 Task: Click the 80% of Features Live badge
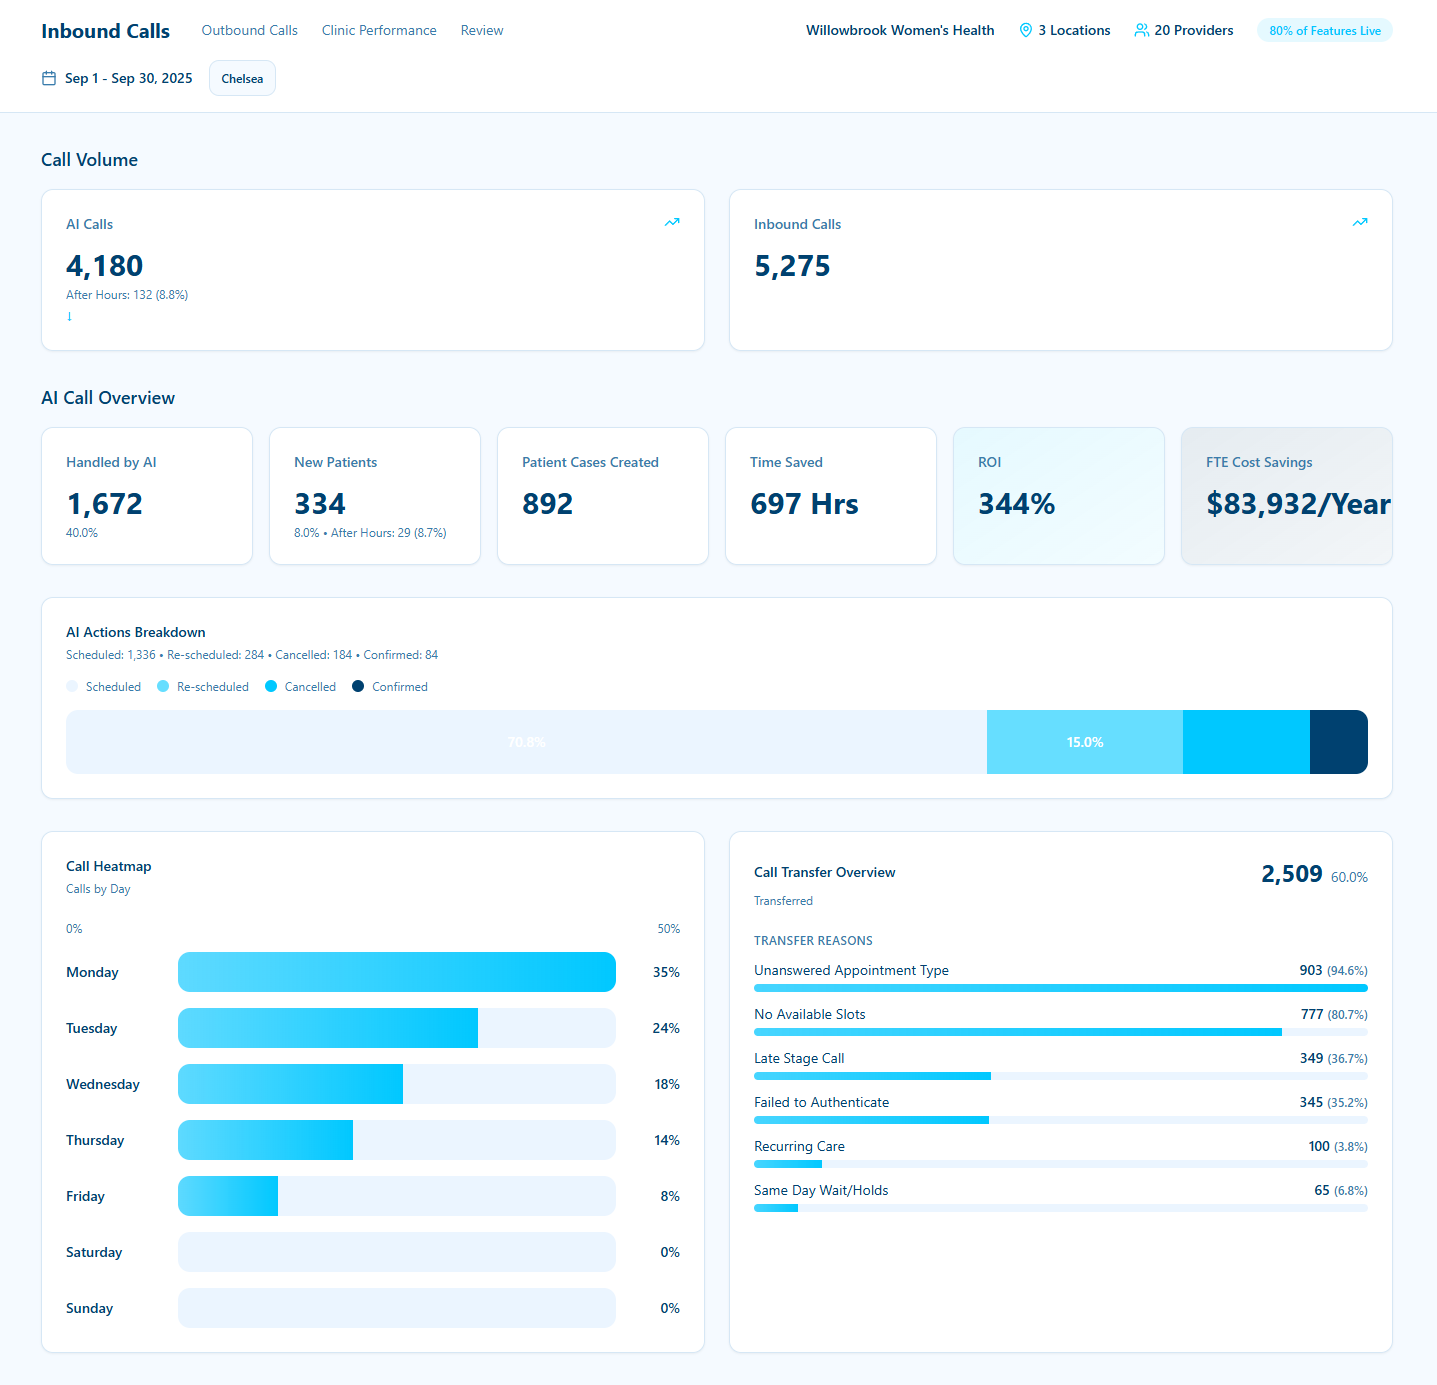click(1325, 31)
